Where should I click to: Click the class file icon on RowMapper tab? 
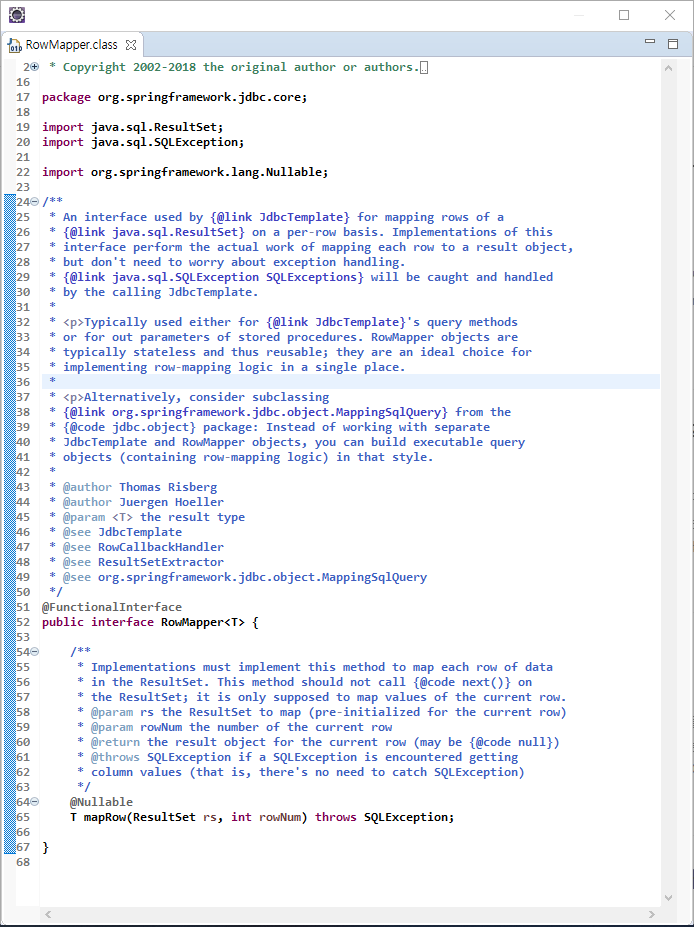pos(14,45)
